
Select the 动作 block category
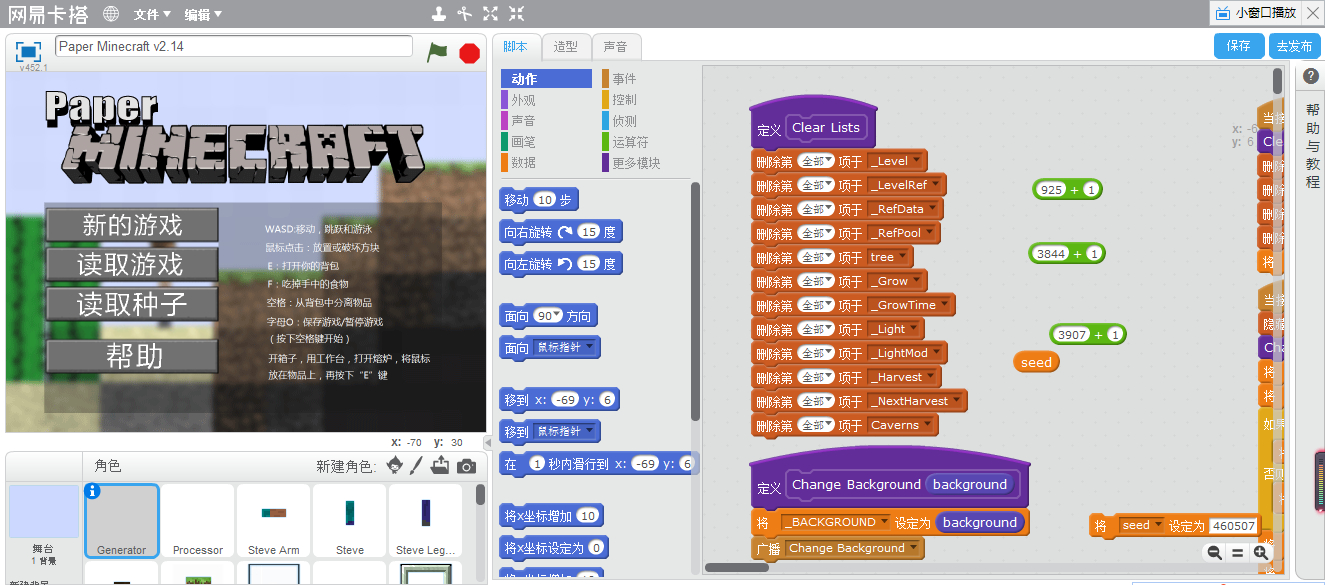[546, 79]
